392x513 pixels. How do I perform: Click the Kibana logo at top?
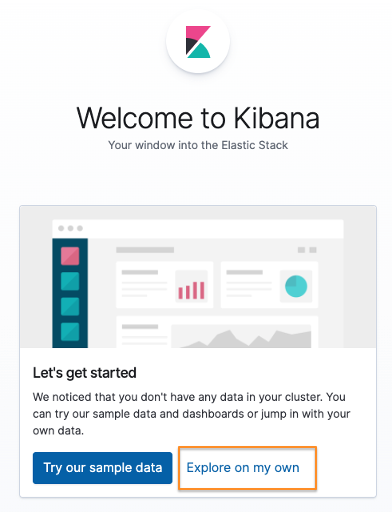click(198, 42)
